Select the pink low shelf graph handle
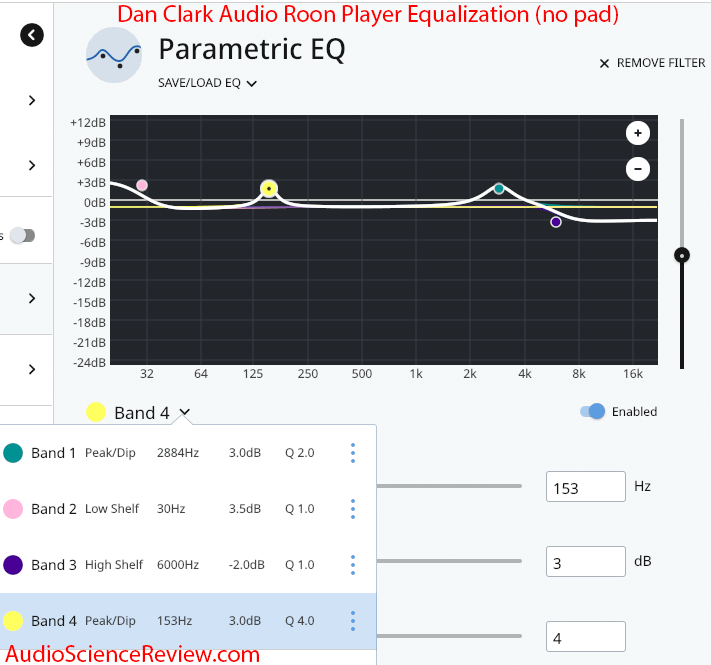This screenshot has width=711, height=665. pos(142,185)
